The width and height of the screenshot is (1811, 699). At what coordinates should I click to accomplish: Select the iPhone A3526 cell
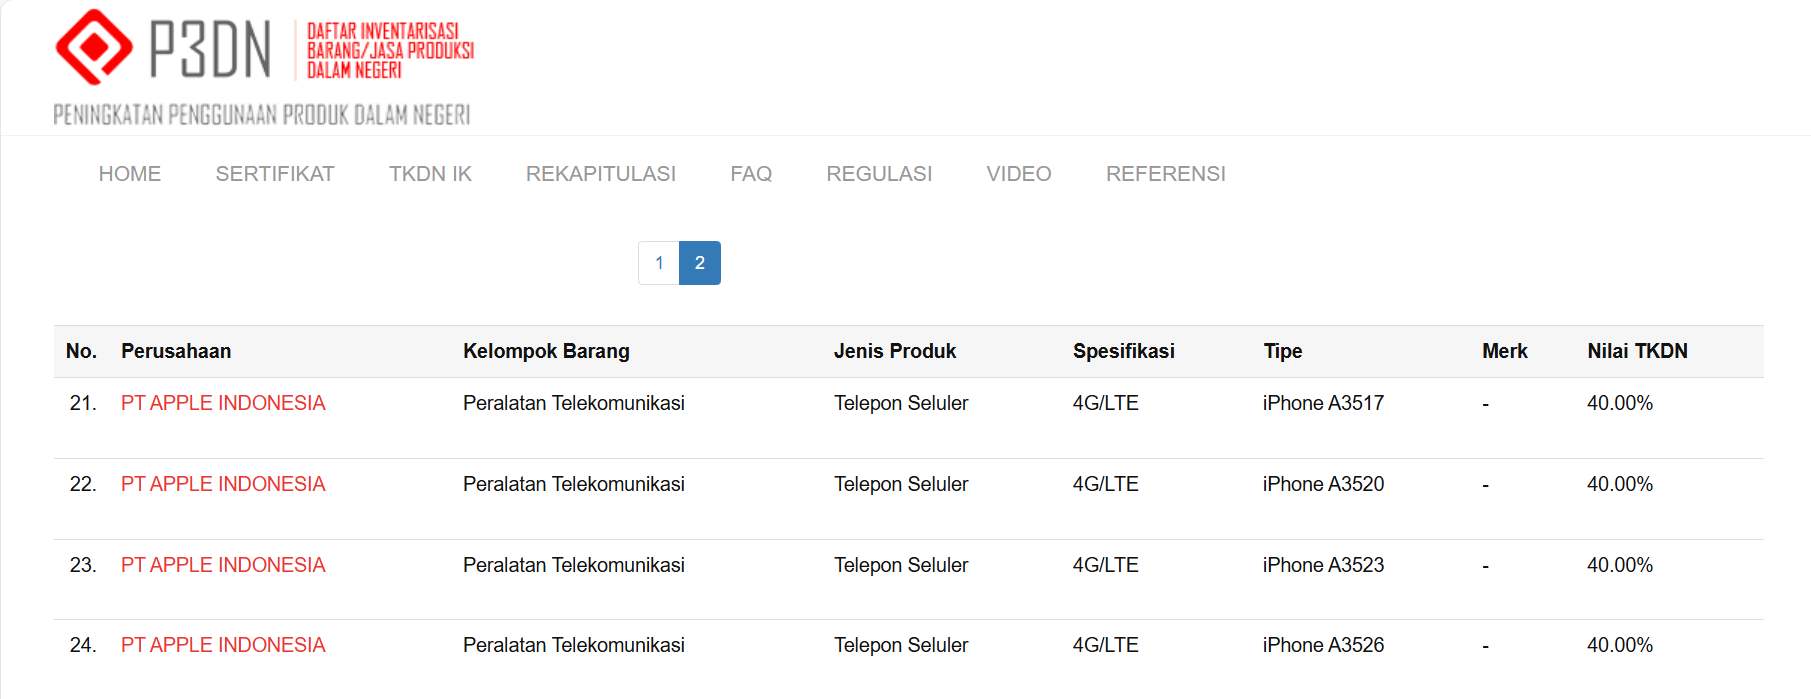(x=1323, y=645)
